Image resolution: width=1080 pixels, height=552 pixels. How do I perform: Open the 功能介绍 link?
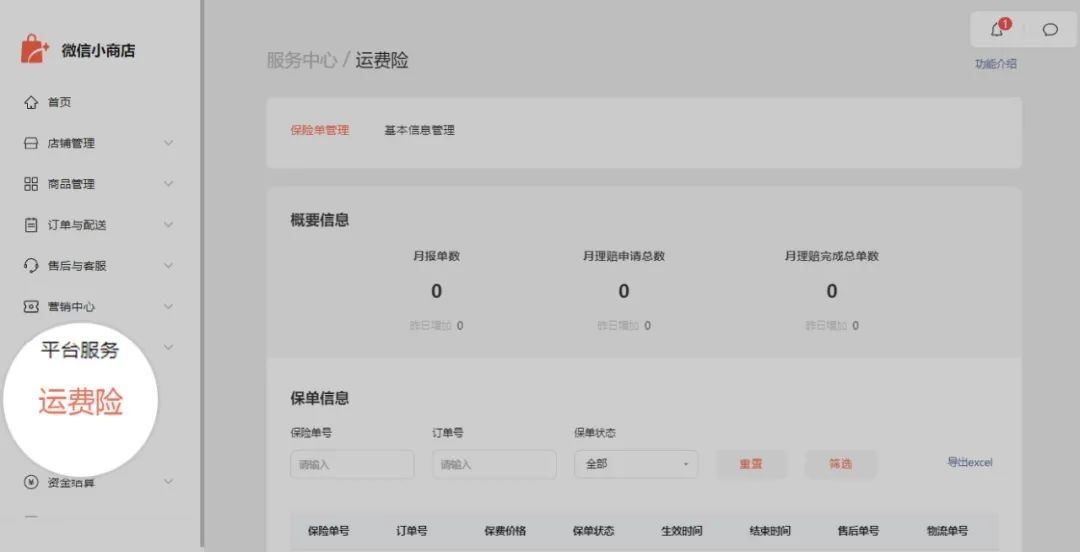coord(995,64)
